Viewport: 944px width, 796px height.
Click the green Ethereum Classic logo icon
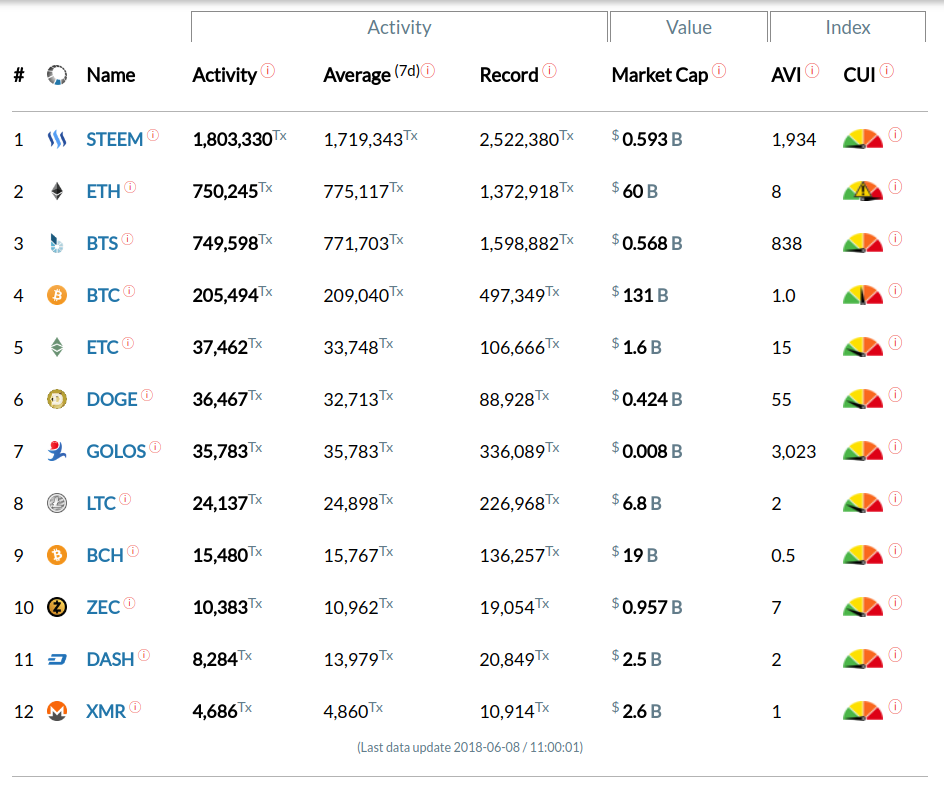pos(57,347)
